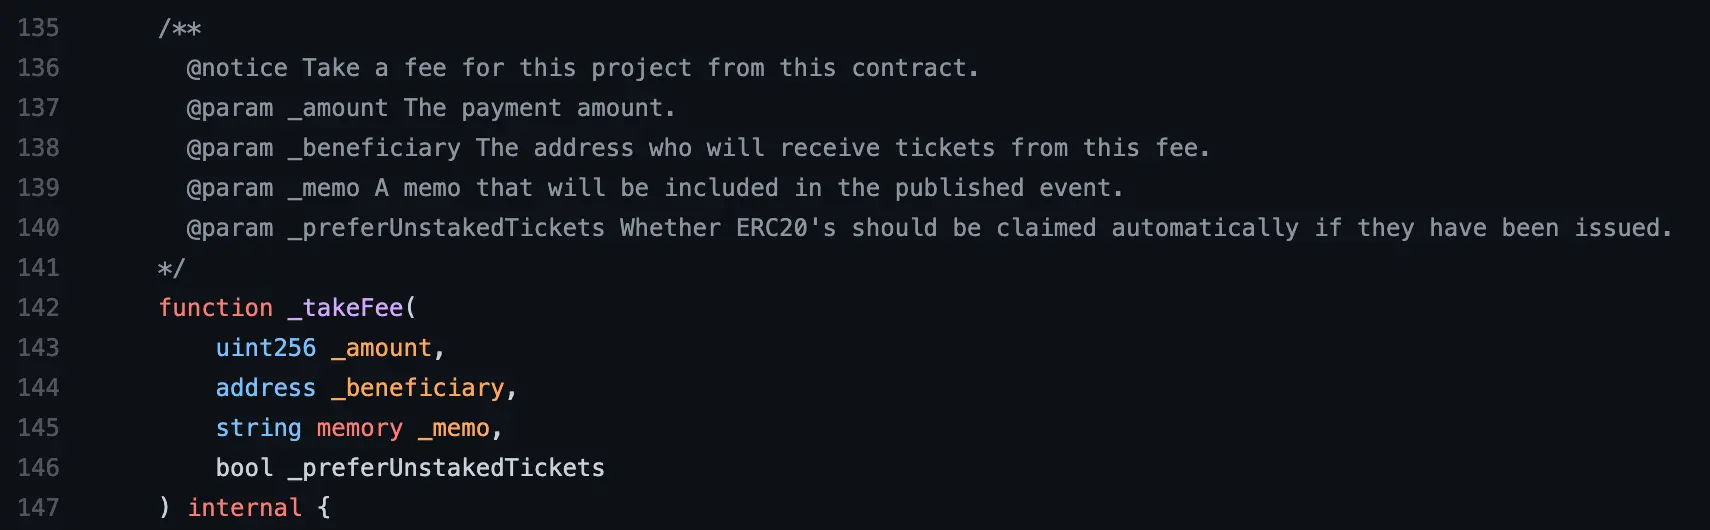
Task: Select line number 142 at the function declaration
Action: [x=38, y=308]
